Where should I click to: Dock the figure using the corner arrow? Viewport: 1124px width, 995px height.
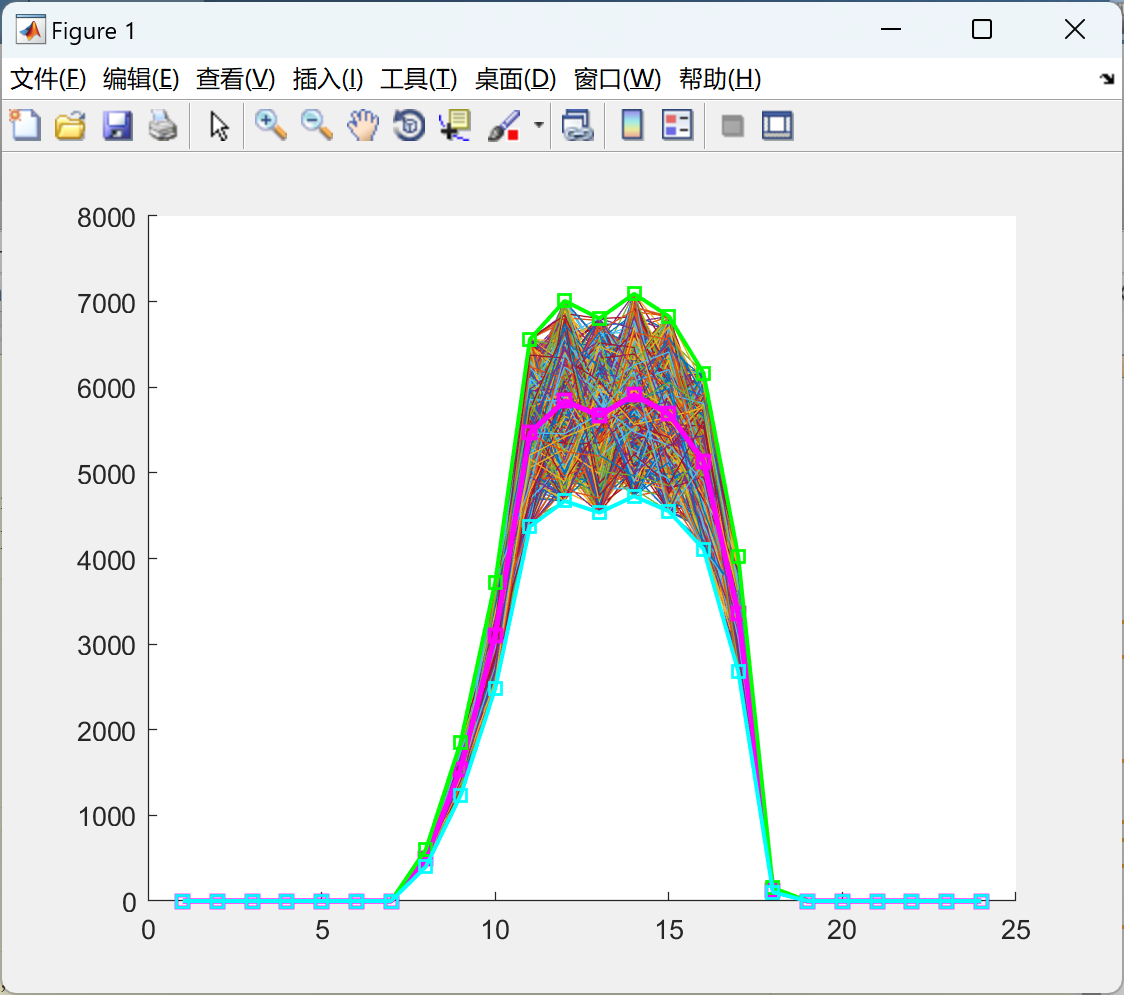1108,79
